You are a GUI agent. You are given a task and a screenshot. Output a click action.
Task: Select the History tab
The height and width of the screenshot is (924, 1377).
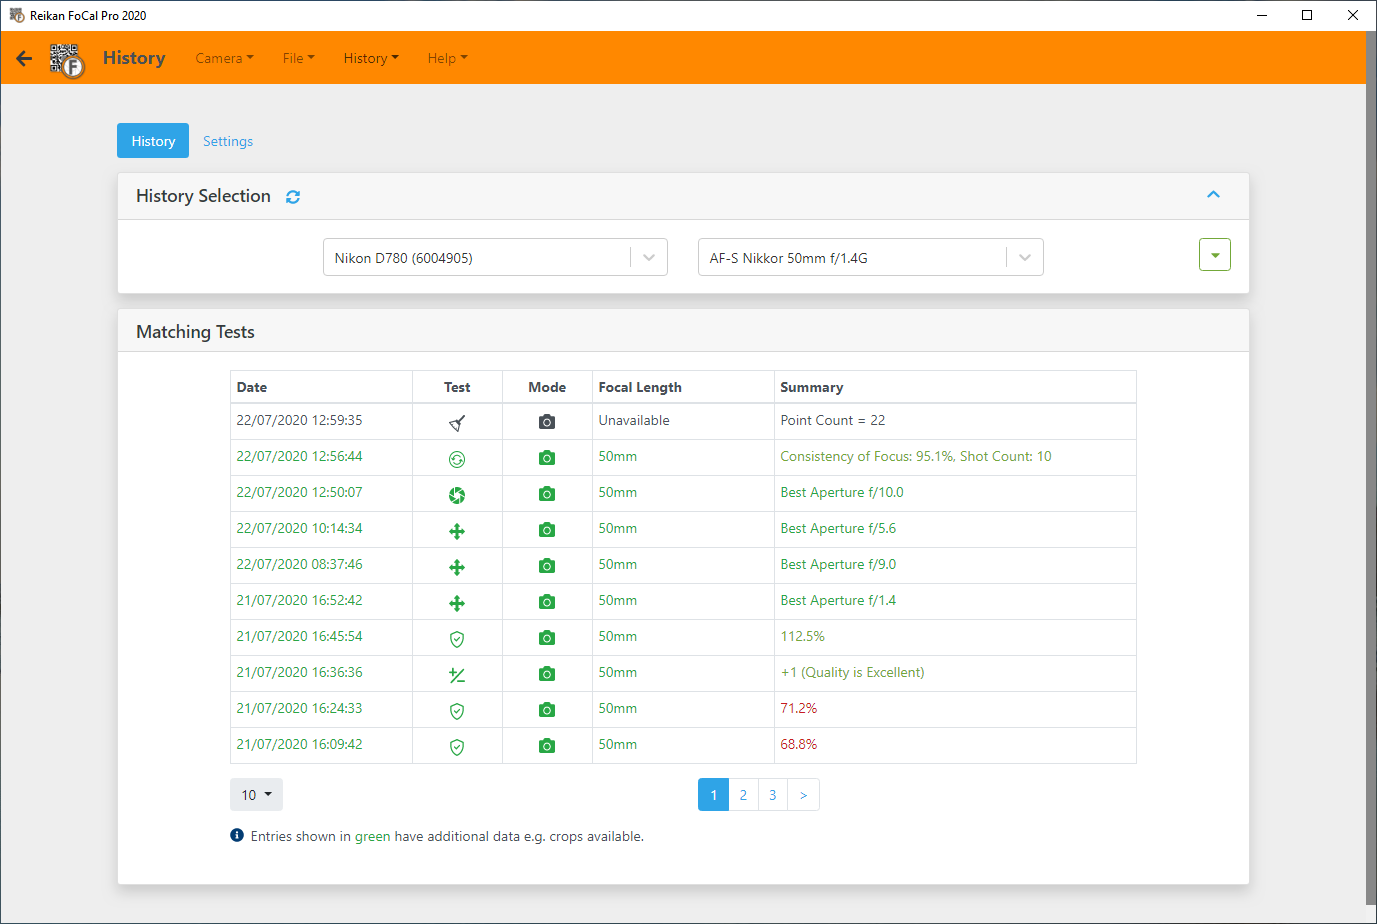[153, 141]
